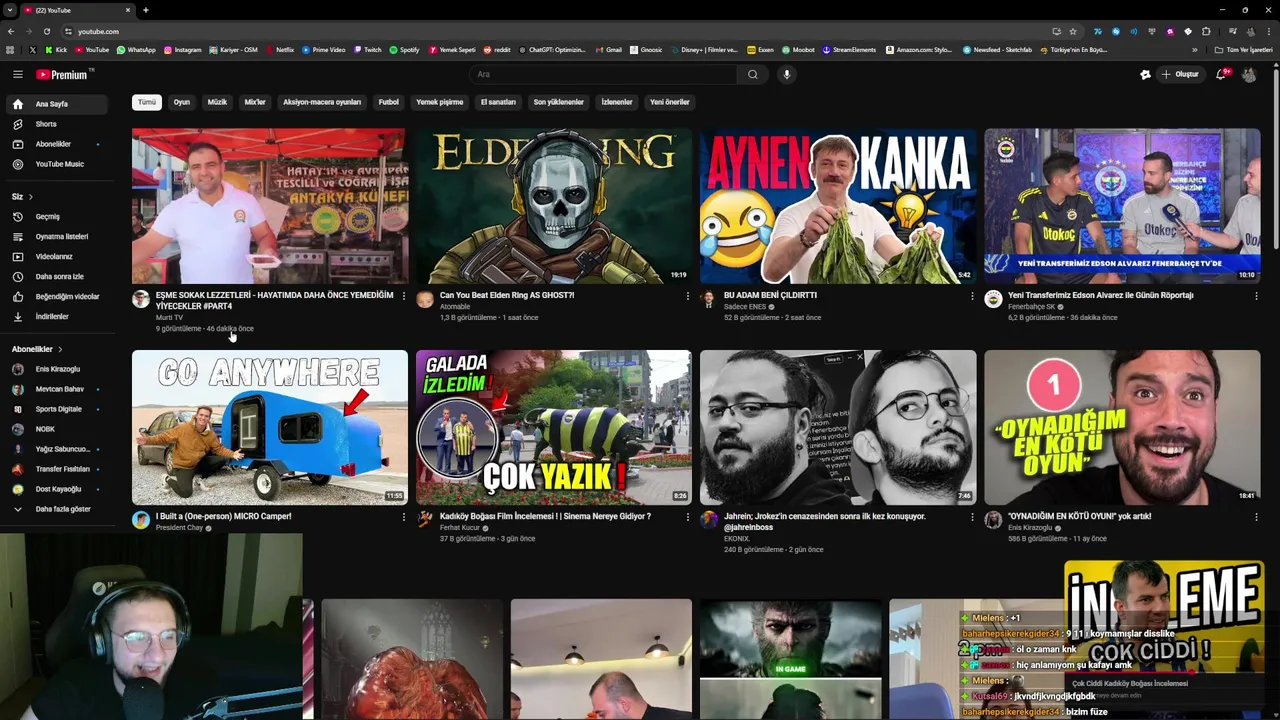The width and height of the screenshot is (1280, 720).
Task: Open the Twitch bookmark
Action: pyautogui.click(x=367, y=49)
